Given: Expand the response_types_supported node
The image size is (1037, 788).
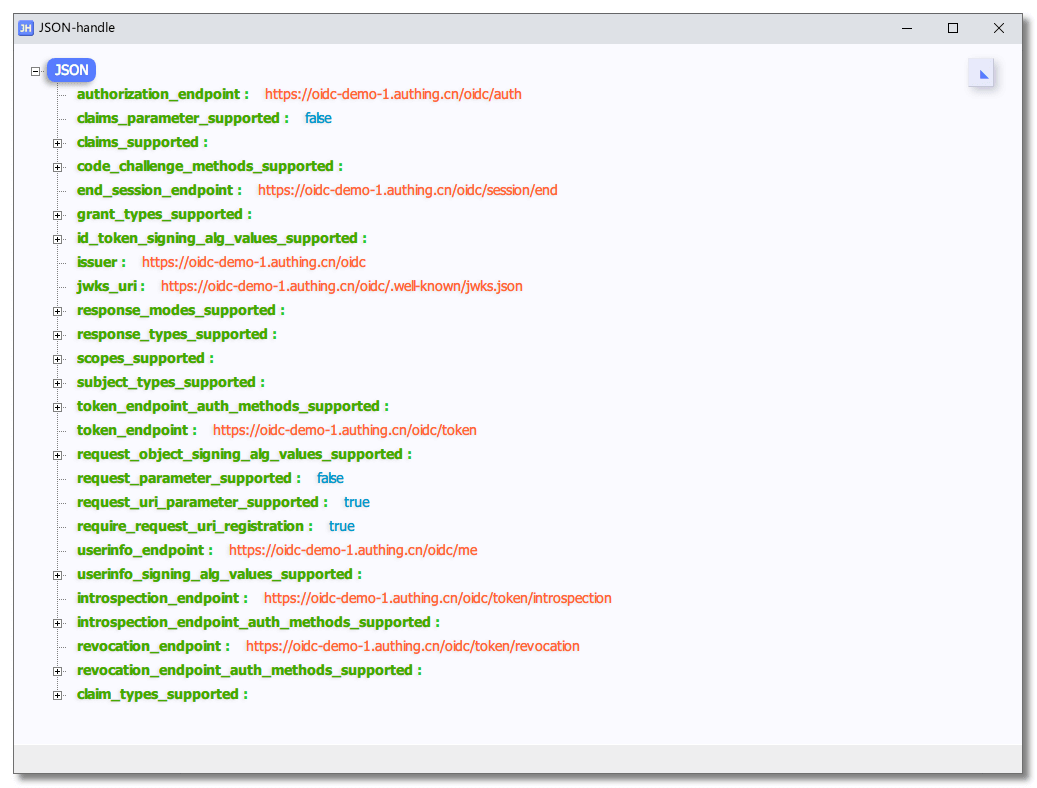Looking at the screenshot, I should (58, 335).
